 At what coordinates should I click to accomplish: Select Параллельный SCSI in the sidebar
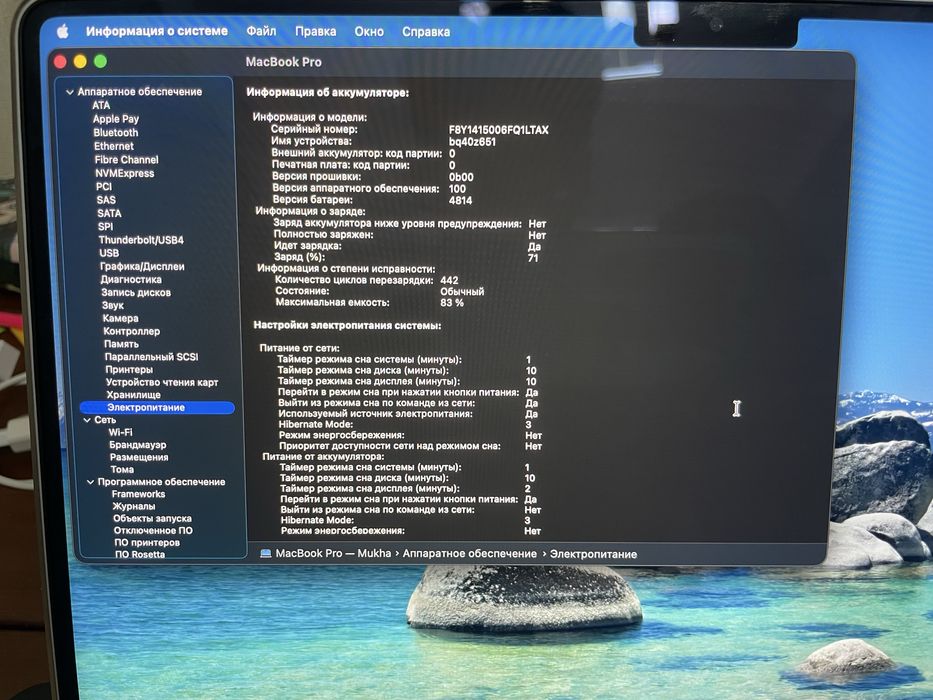tap(151, 357)
